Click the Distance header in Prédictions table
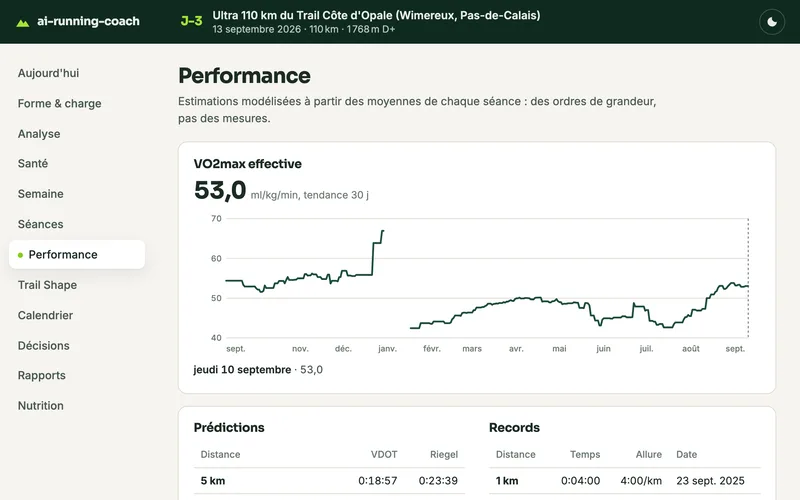This screenshot has height=500, width=800. tap(220, 454)
